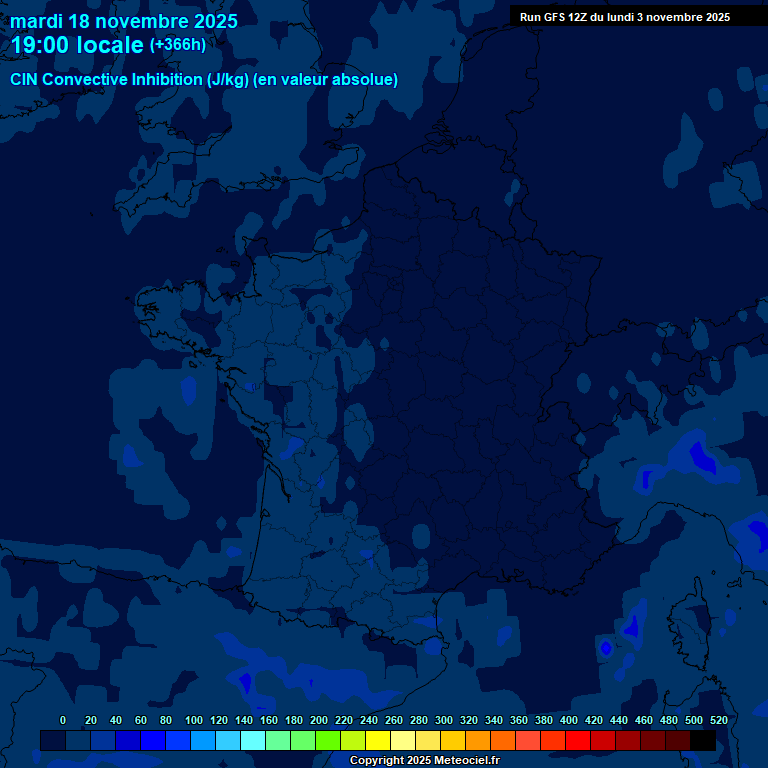Click legend label '460'
Screen dimensions: 768x768
[x=643, y=720]
